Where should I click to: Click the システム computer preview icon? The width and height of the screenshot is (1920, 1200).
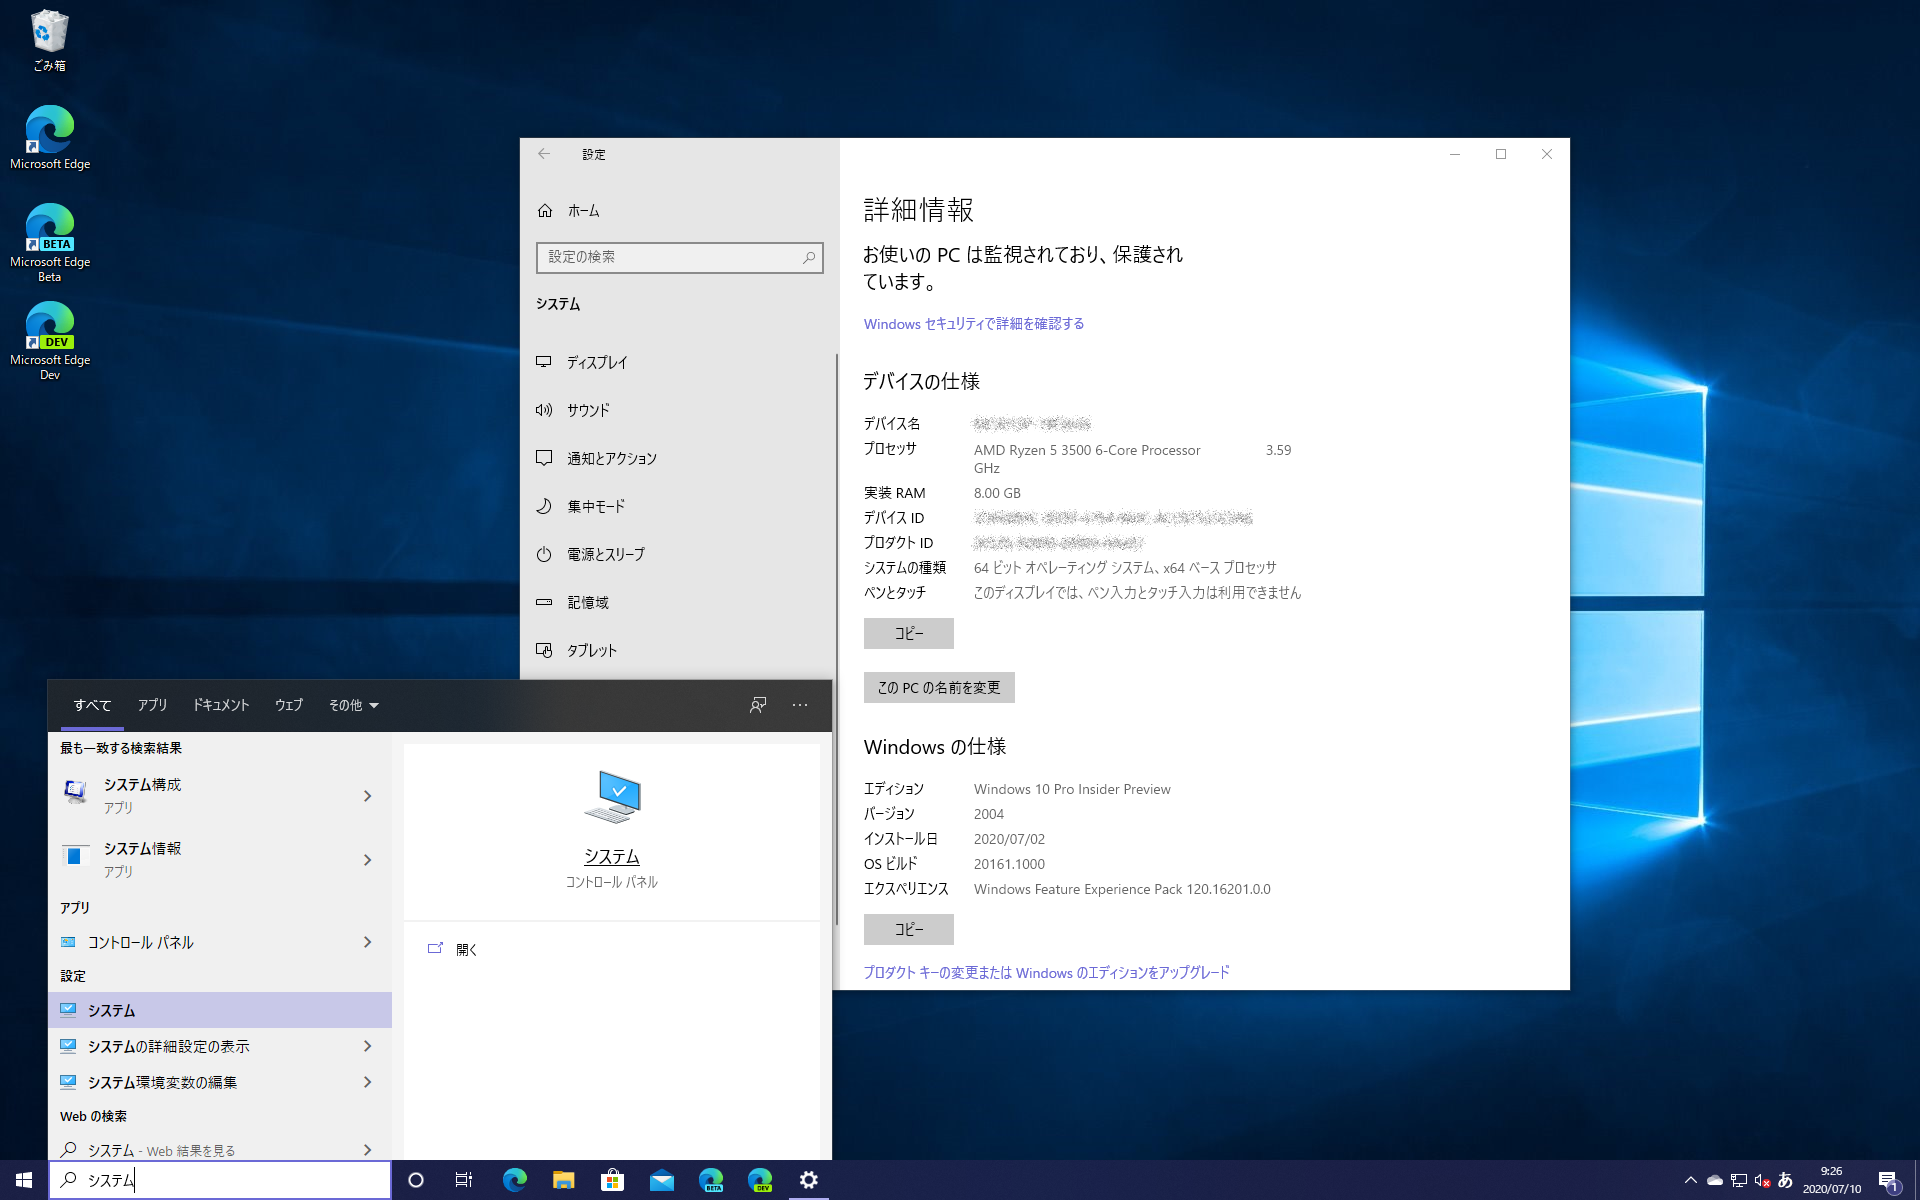(x=612, y=797)
